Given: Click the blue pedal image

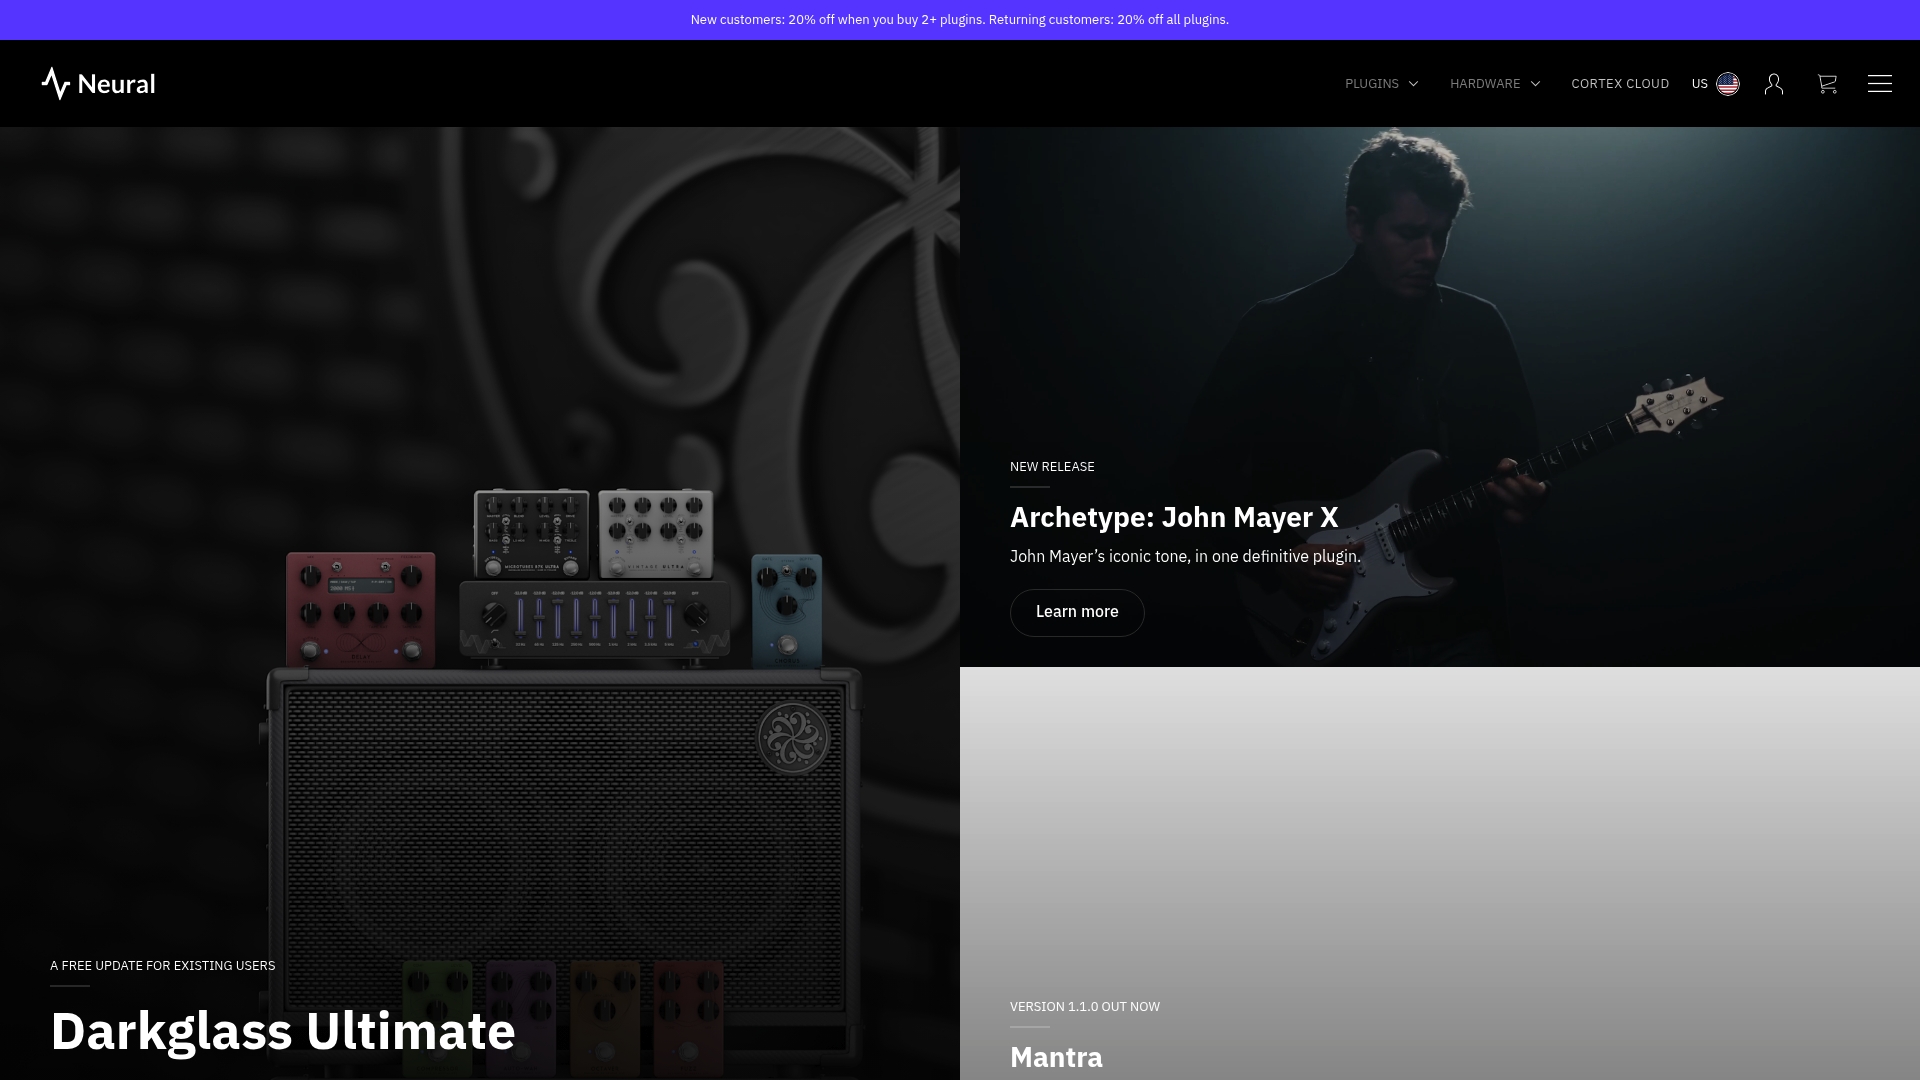Looking at the screenshot, I should pyautogui.click(x=787, y=610).
